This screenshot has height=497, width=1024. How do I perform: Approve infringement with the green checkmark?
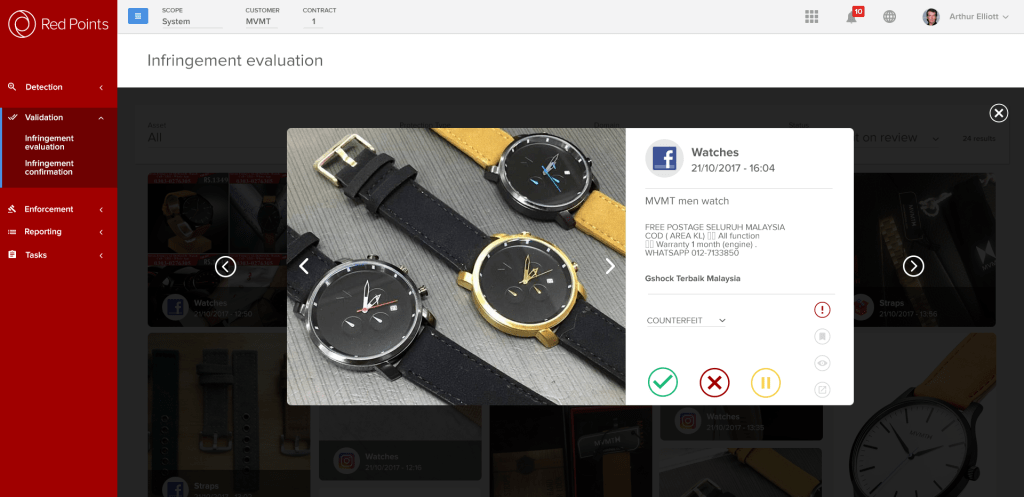click(663, 382)
